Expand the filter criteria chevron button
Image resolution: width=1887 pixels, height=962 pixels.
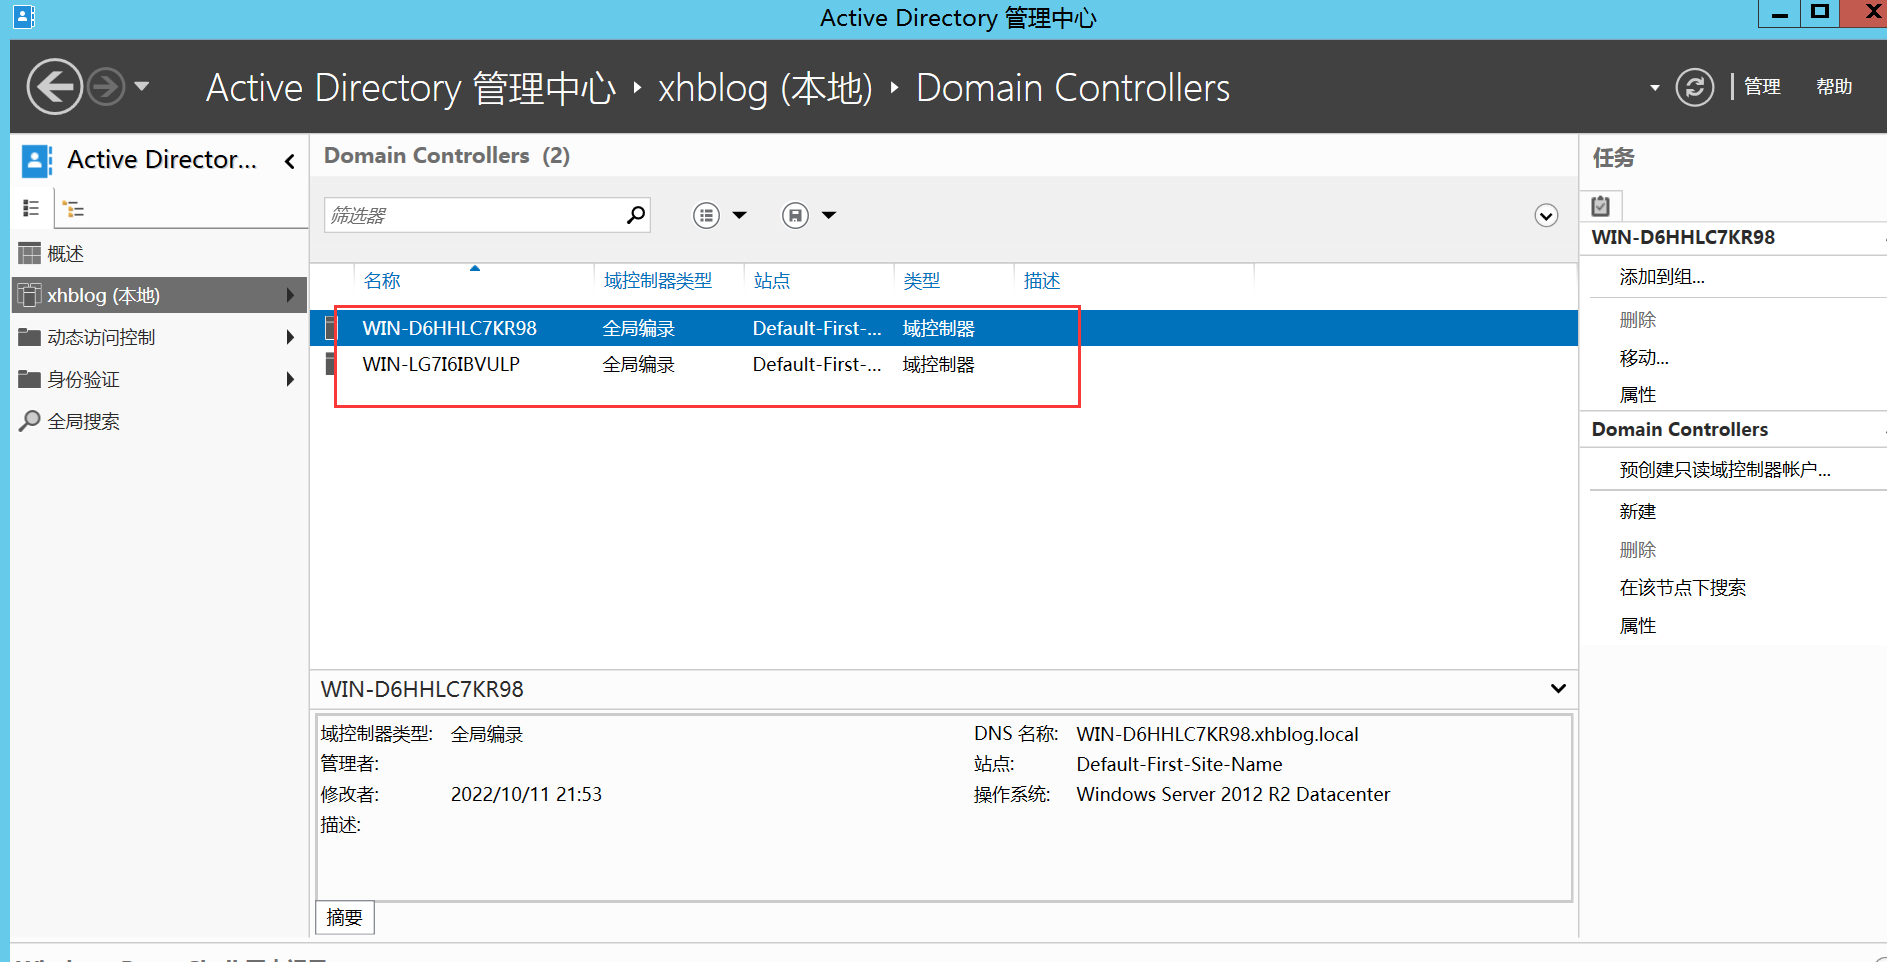1546,216
